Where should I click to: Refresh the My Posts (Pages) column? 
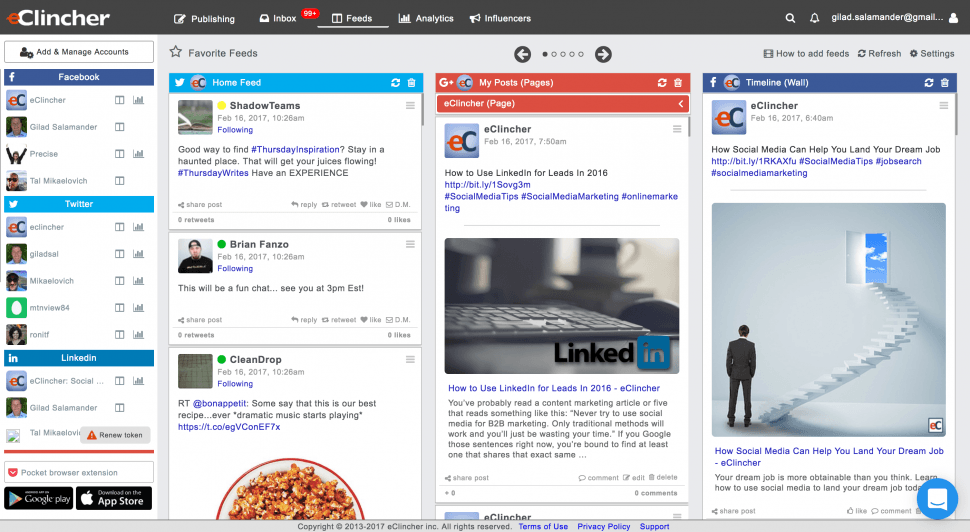point(662,83)
